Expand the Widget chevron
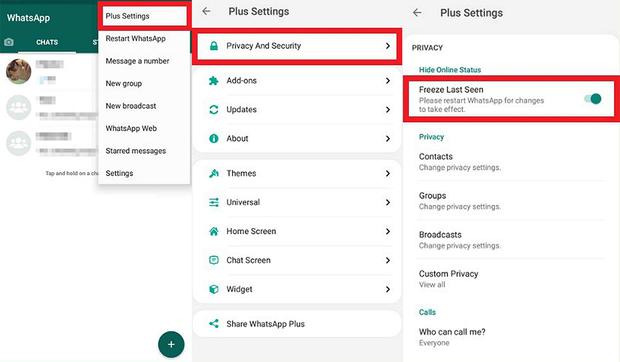 (x=388, y=289)
